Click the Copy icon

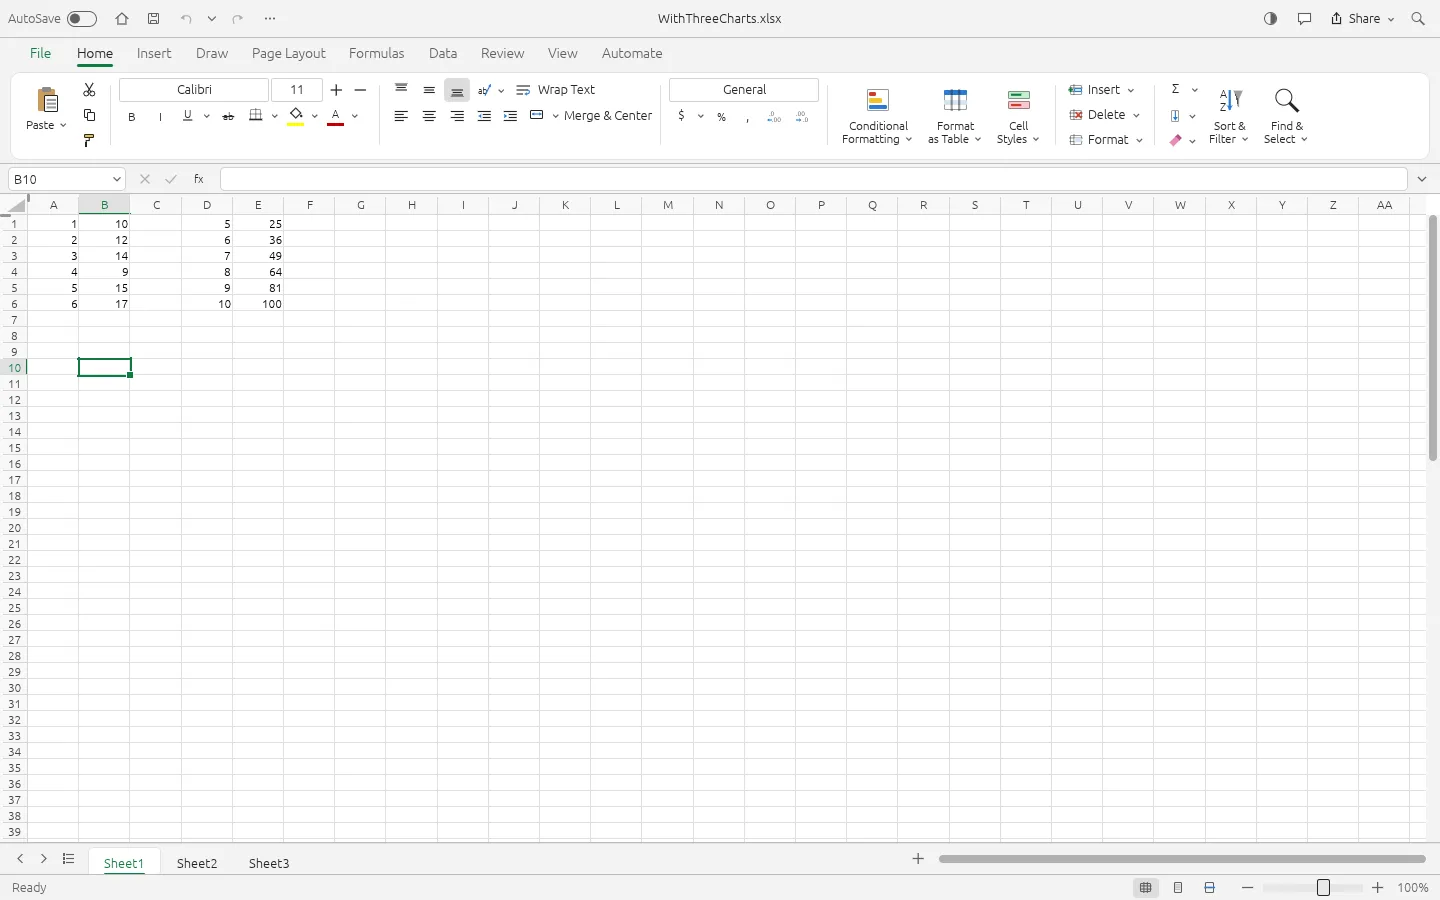pos(89,115)
